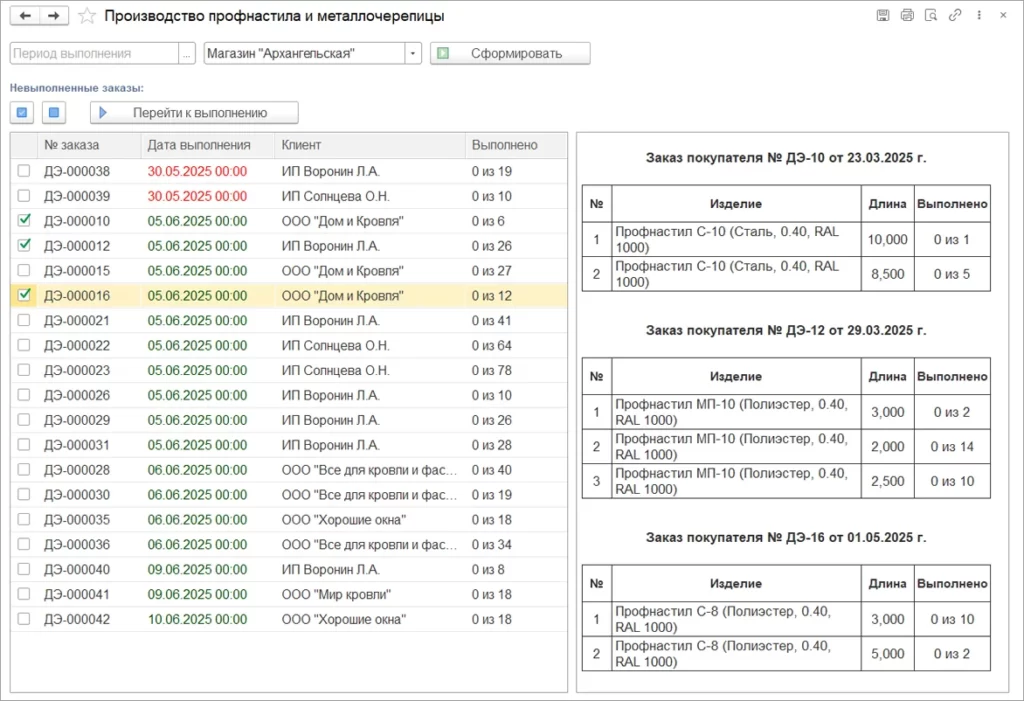This screenshot has width=1024, height=701.
Task: Click Перейти к выполнению button
Action: [x=195, y=112]
